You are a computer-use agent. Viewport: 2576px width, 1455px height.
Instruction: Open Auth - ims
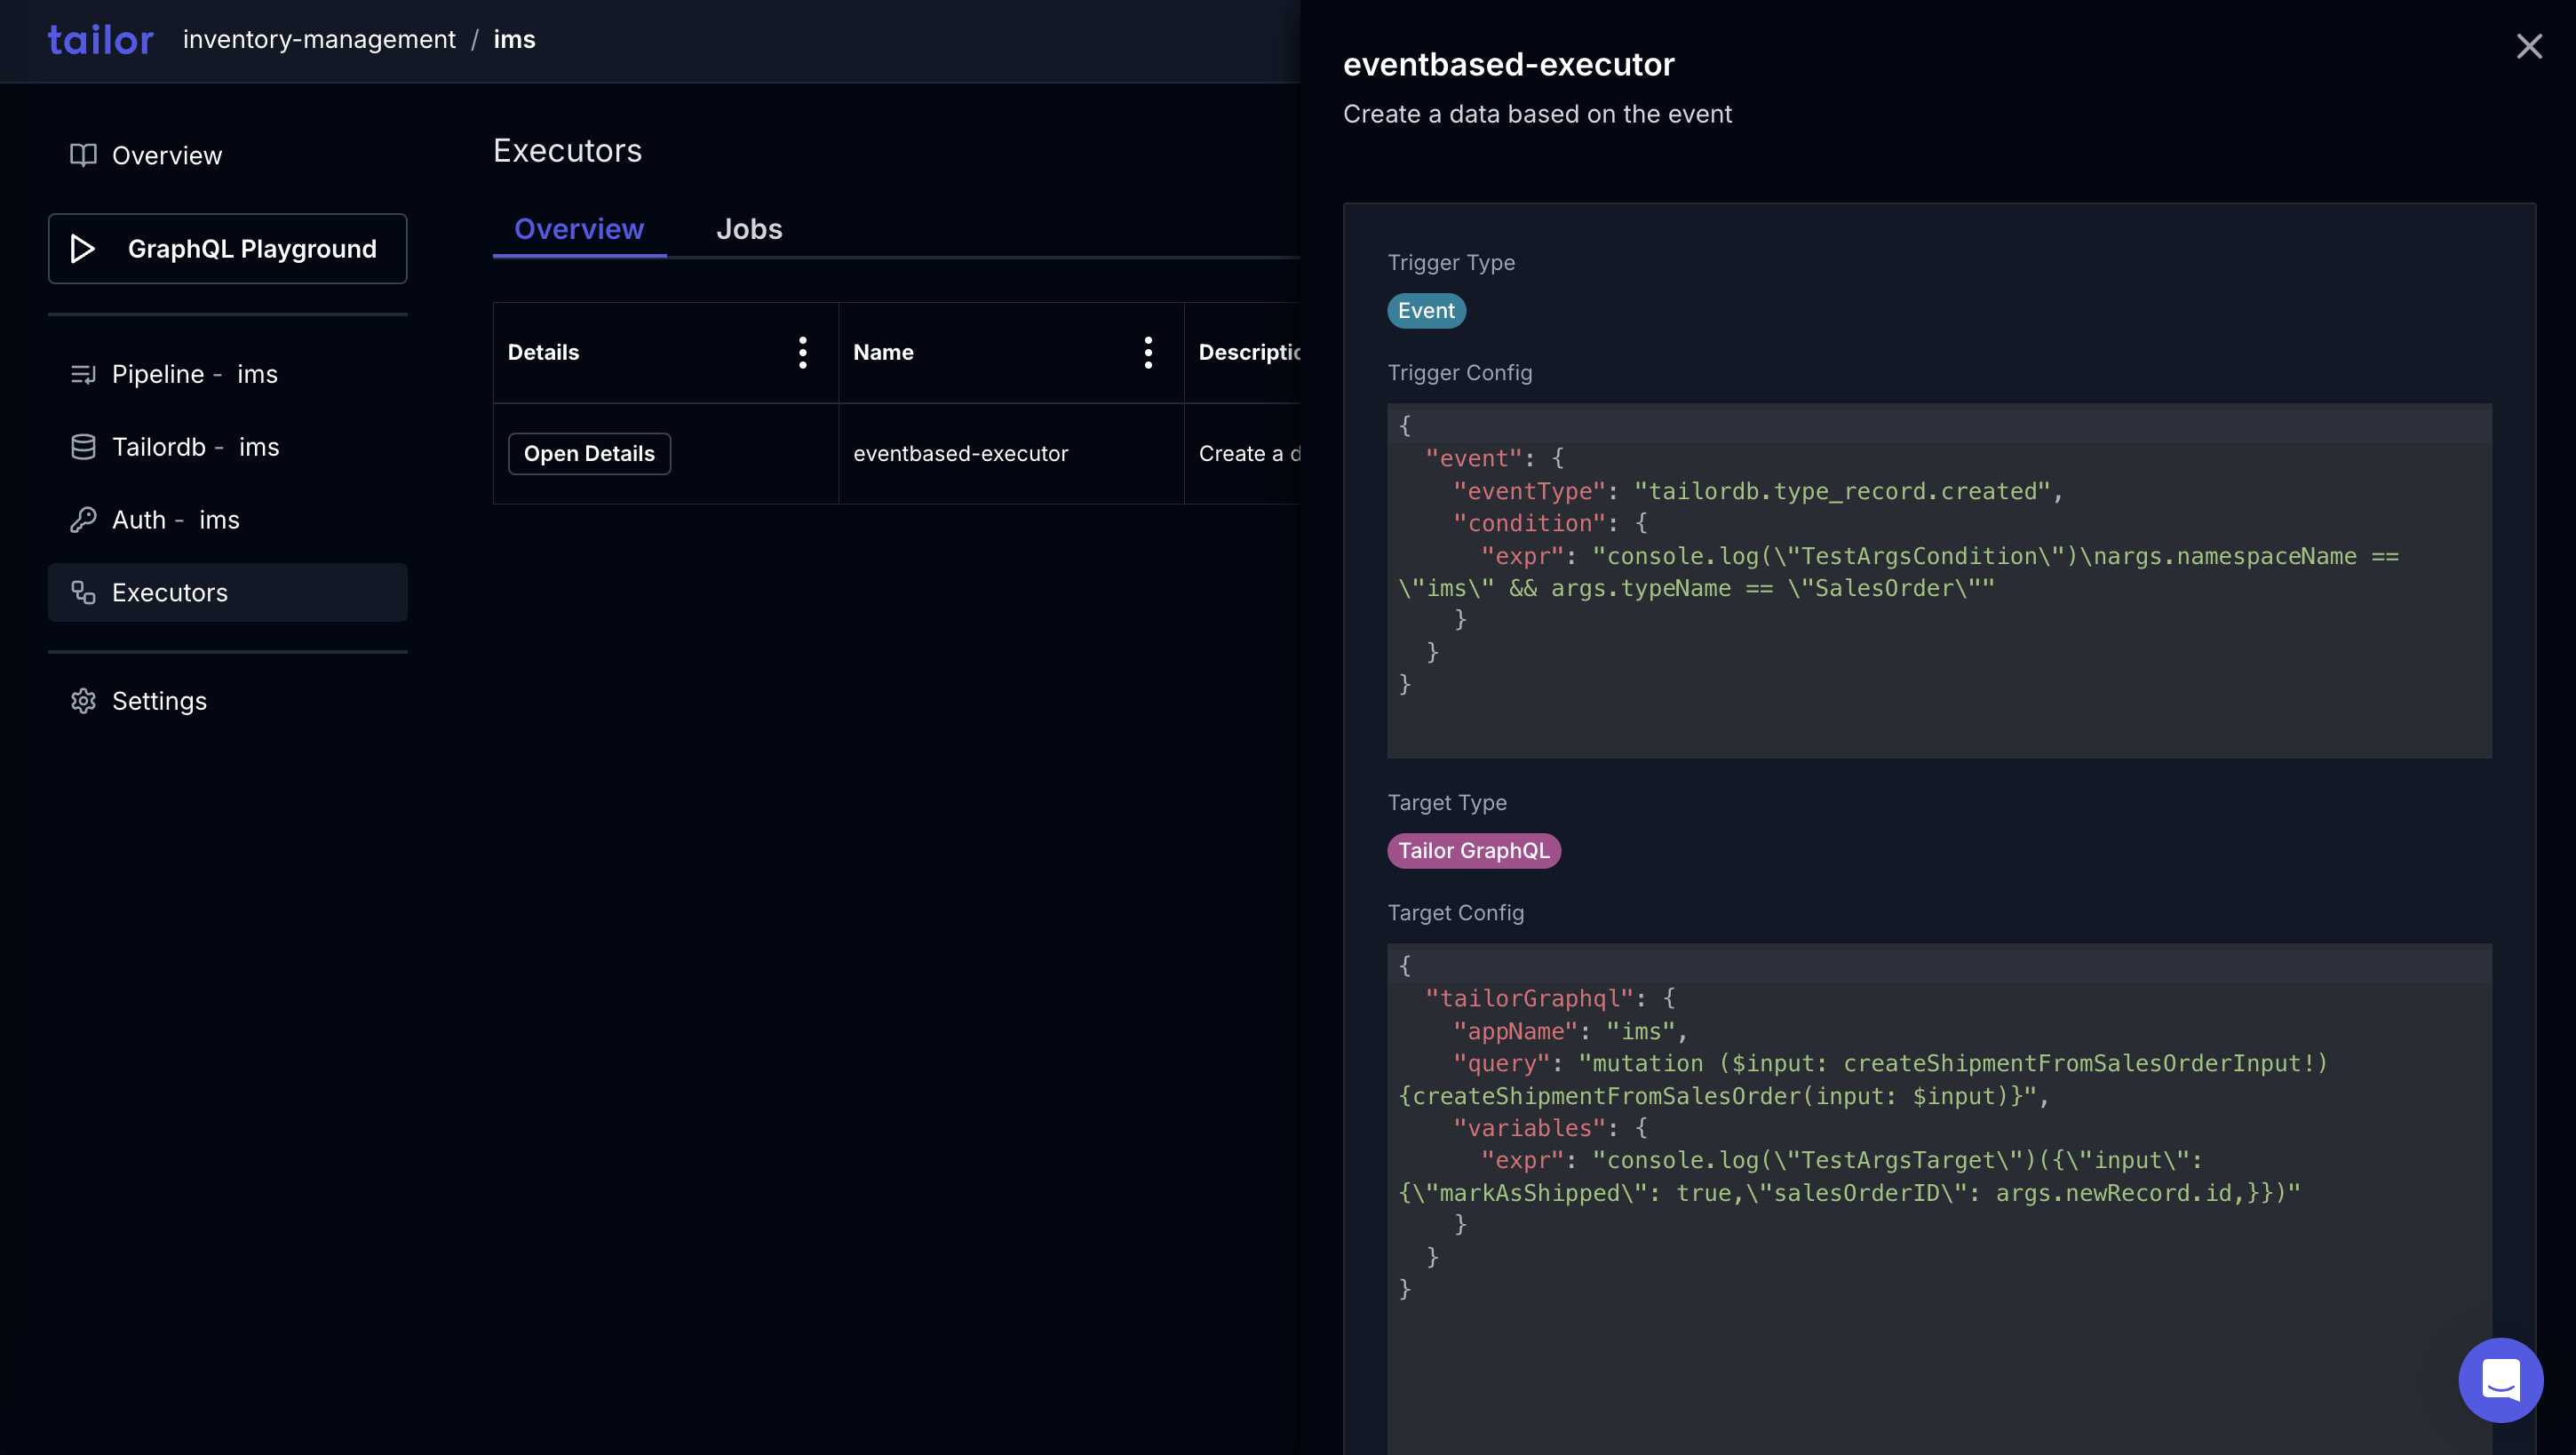pos(175,520)
